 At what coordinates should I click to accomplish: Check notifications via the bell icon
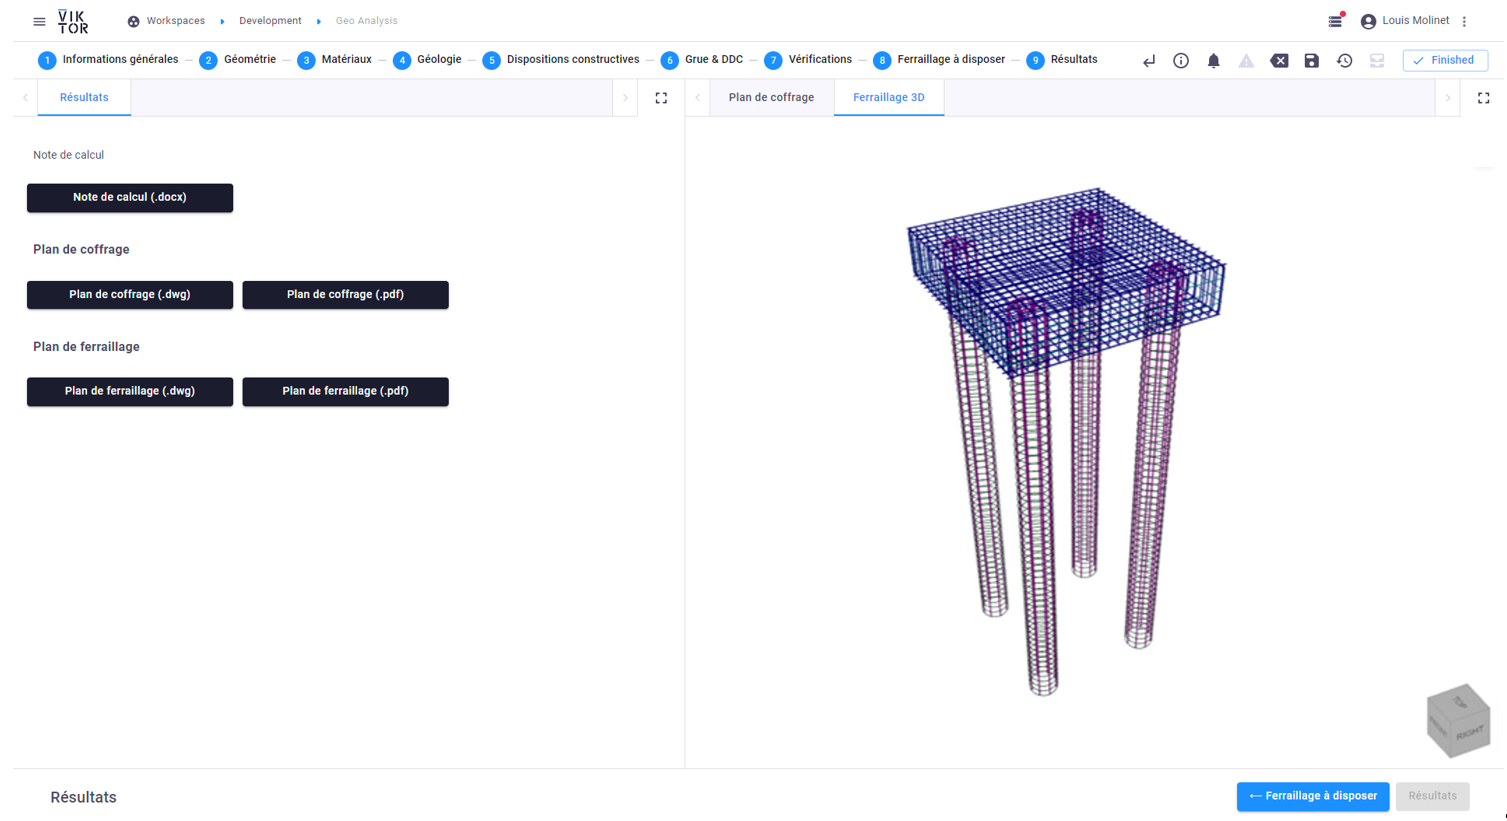[1213, 60]
